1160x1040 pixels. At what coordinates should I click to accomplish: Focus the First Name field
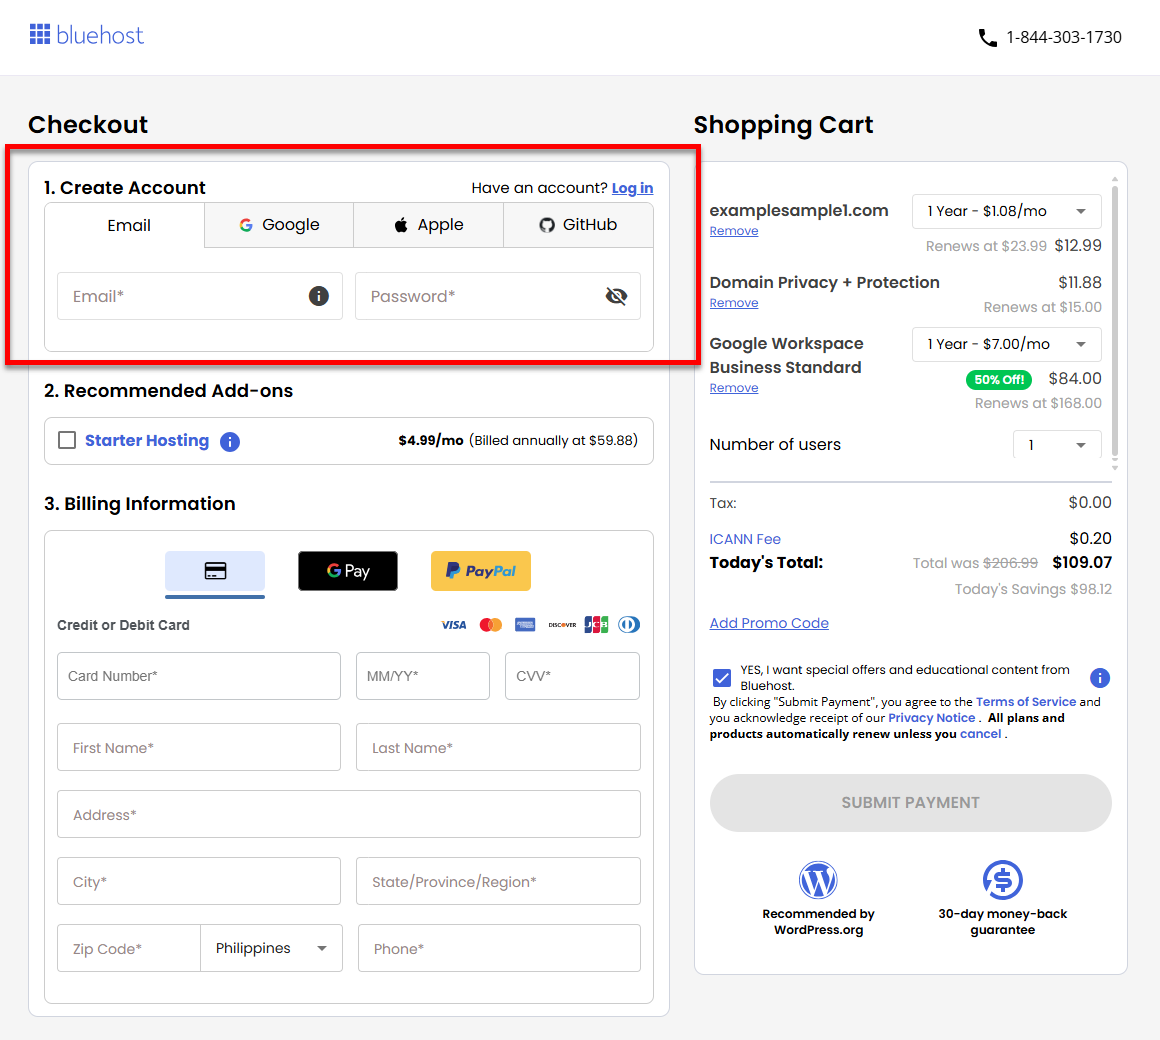(x=199, y=747)
